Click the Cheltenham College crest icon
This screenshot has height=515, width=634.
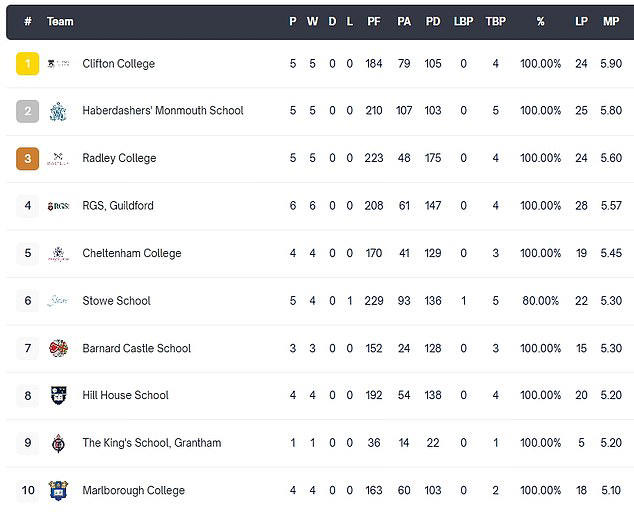point(59,254)
